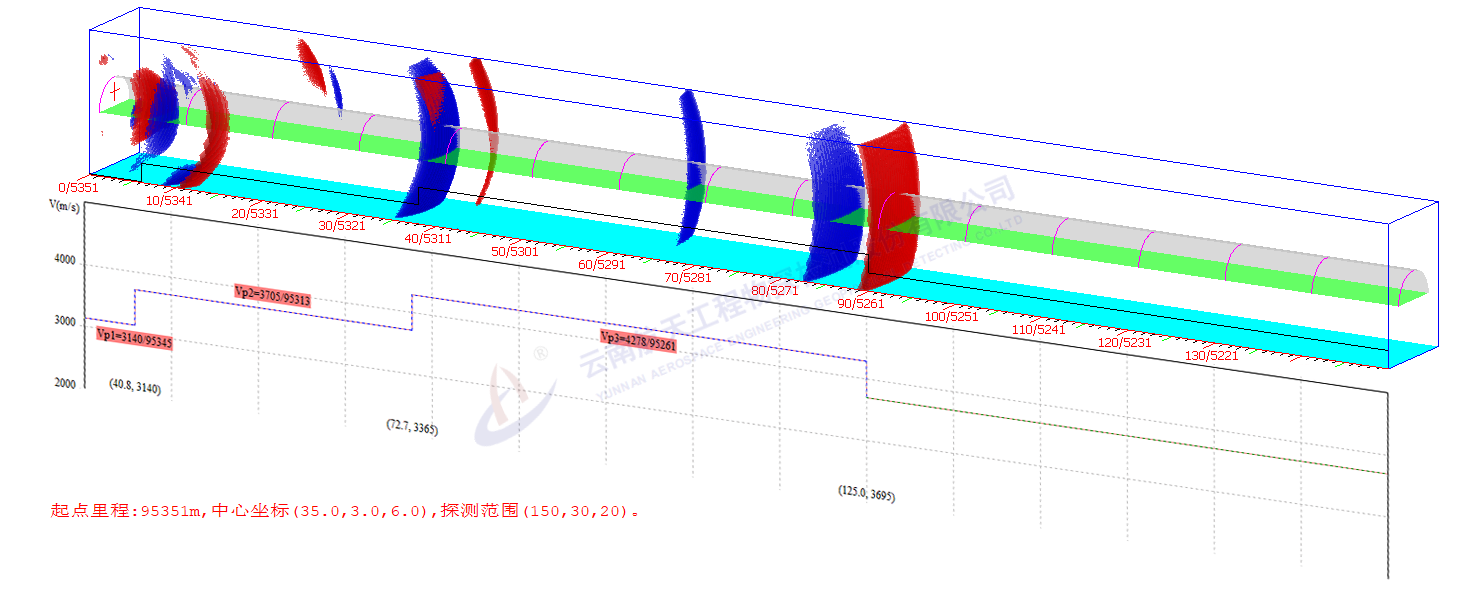Click the 40/5311 mileage marker
1478x606 pixels.
tap(428, 239)
